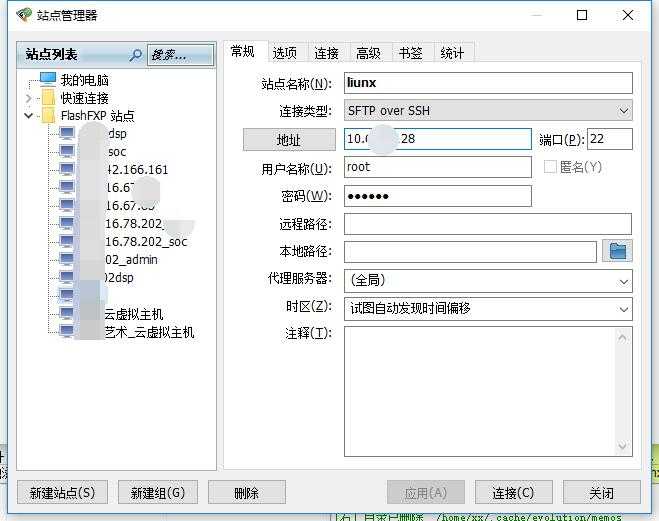Switch to the 高级 tab
Screen dimensions: 659x521
(368, 53)
